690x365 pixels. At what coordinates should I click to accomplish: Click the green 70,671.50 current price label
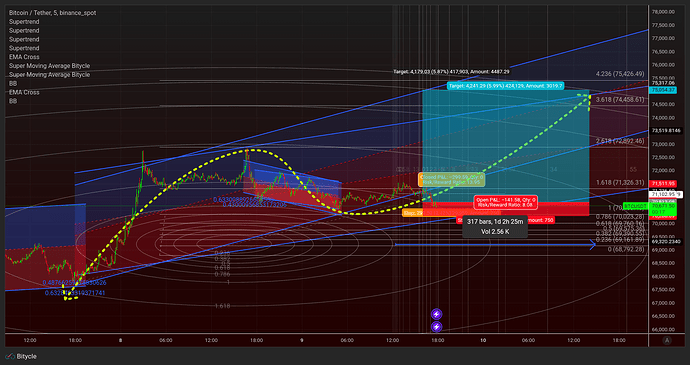[664, 206]
